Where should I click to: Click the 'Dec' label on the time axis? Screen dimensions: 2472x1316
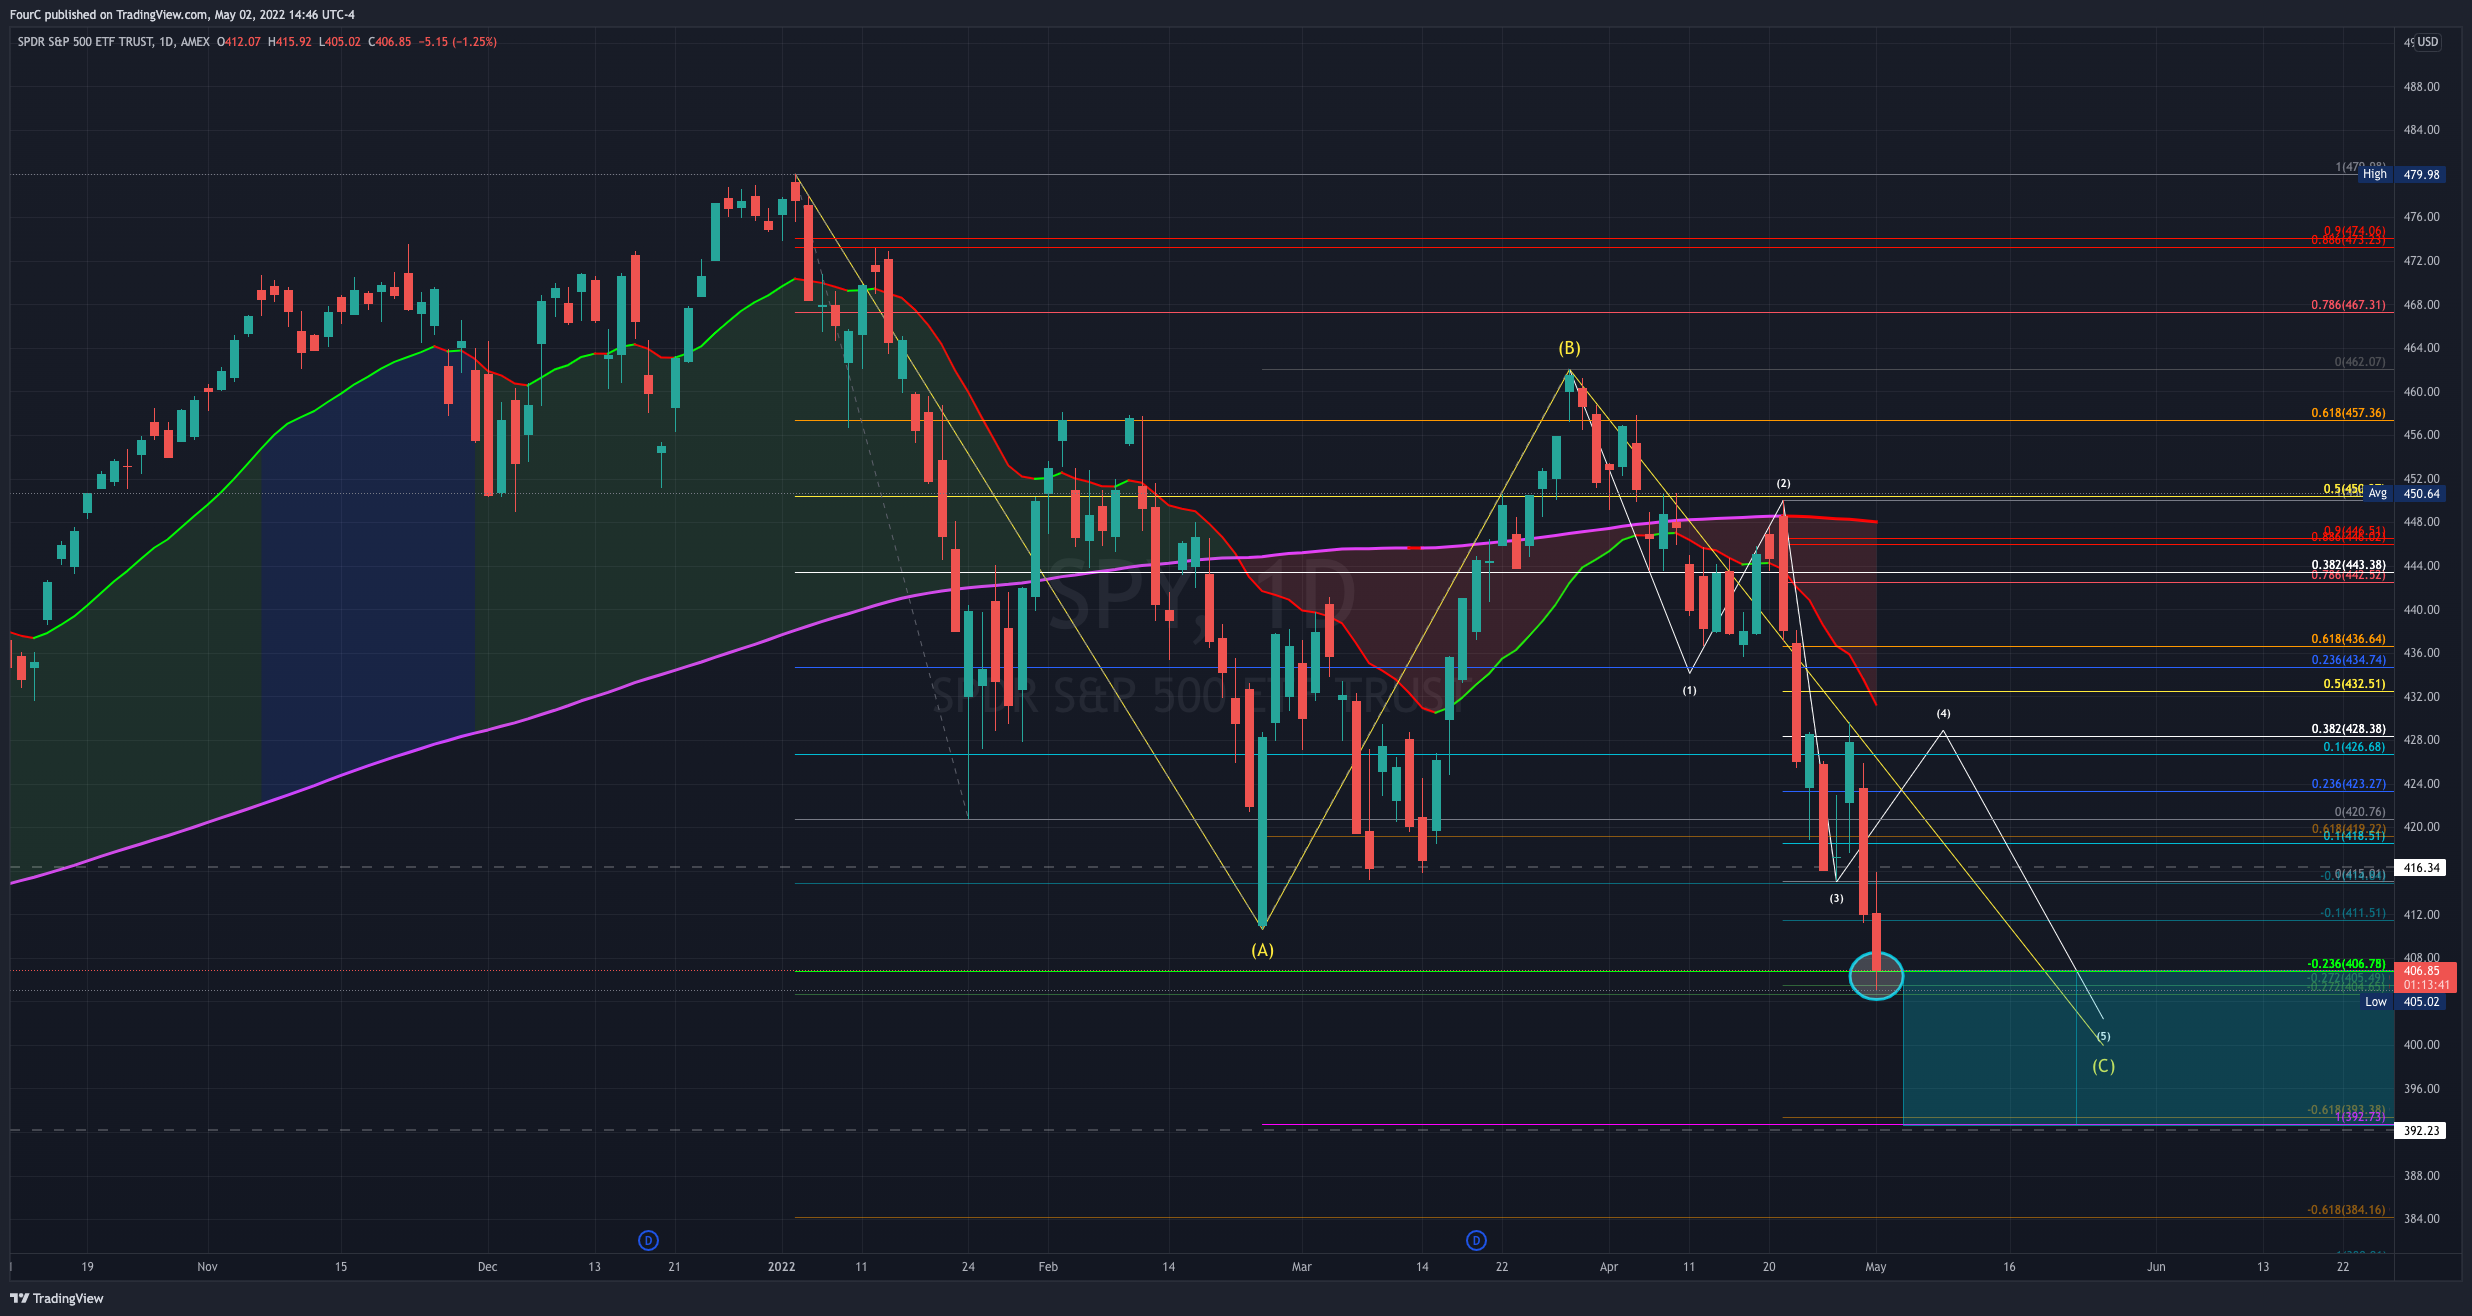click(487, 1267)
